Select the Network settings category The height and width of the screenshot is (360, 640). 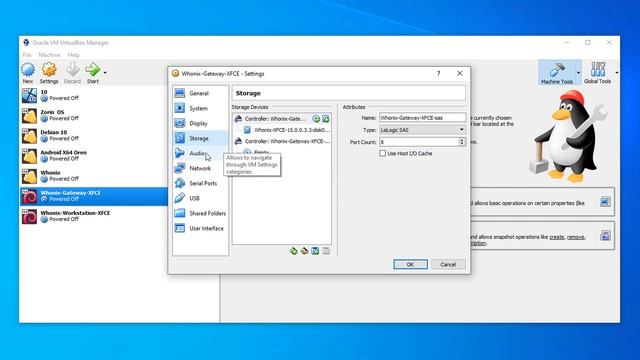200,168
